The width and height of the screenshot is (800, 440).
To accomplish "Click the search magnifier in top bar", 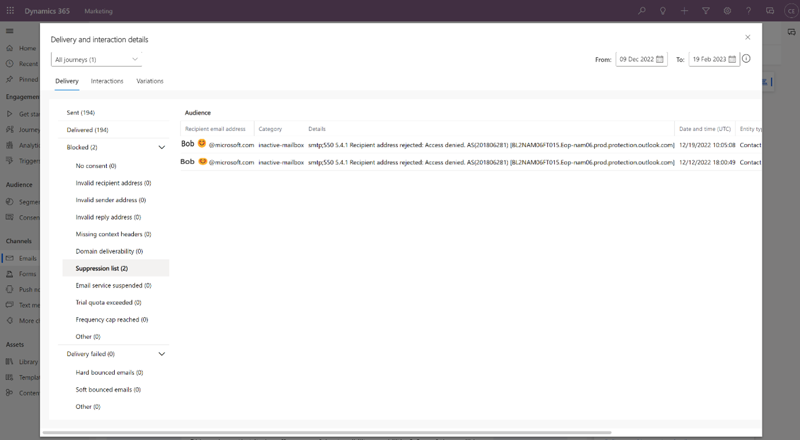I will tap(642, 10).
